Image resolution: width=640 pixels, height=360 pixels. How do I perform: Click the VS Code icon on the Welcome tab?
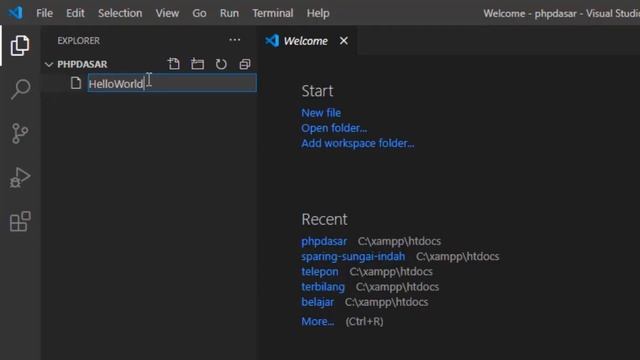point(272,41)
